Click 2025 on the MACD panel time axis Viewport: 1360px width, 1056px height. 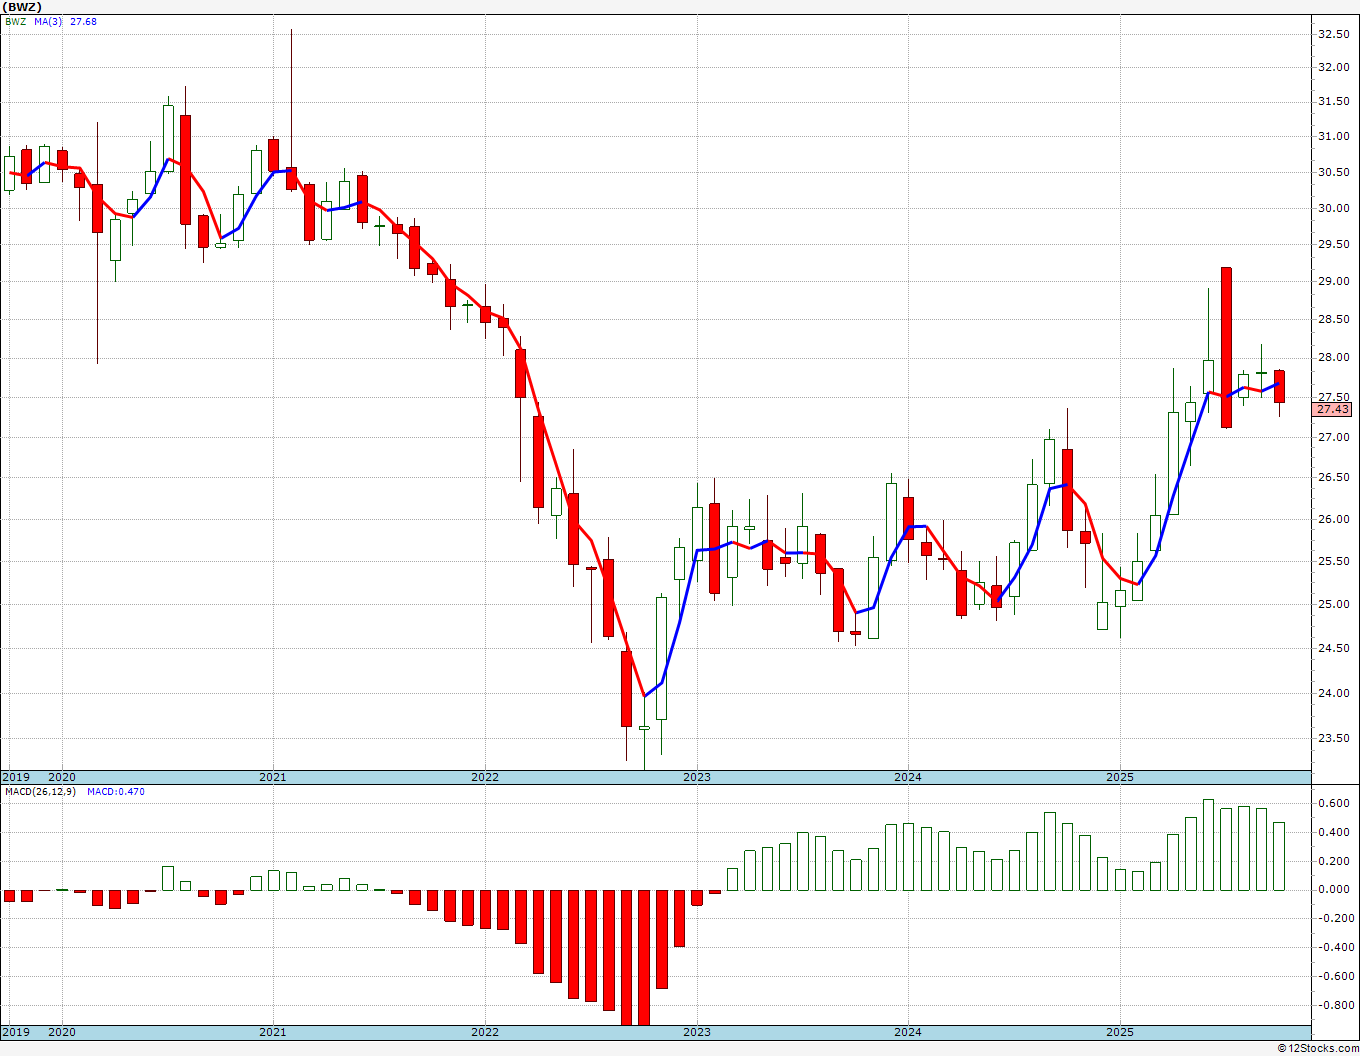[x=1120, y=1032]
